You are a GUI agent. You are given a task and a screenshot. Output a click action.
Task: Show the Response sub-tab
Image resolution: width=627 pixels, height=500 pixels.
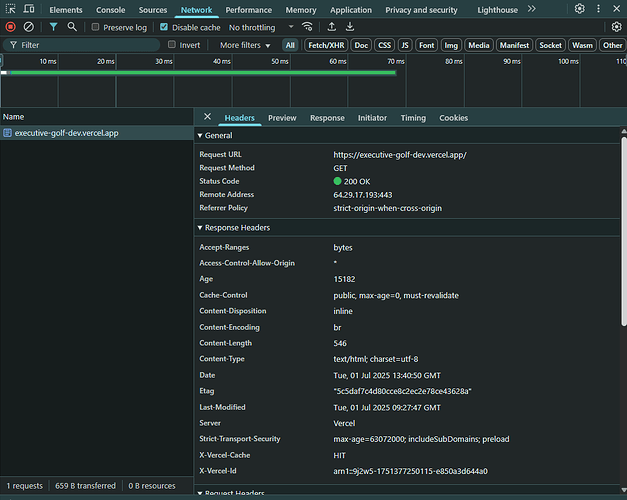pyautogui.click(x=327, y=118)
